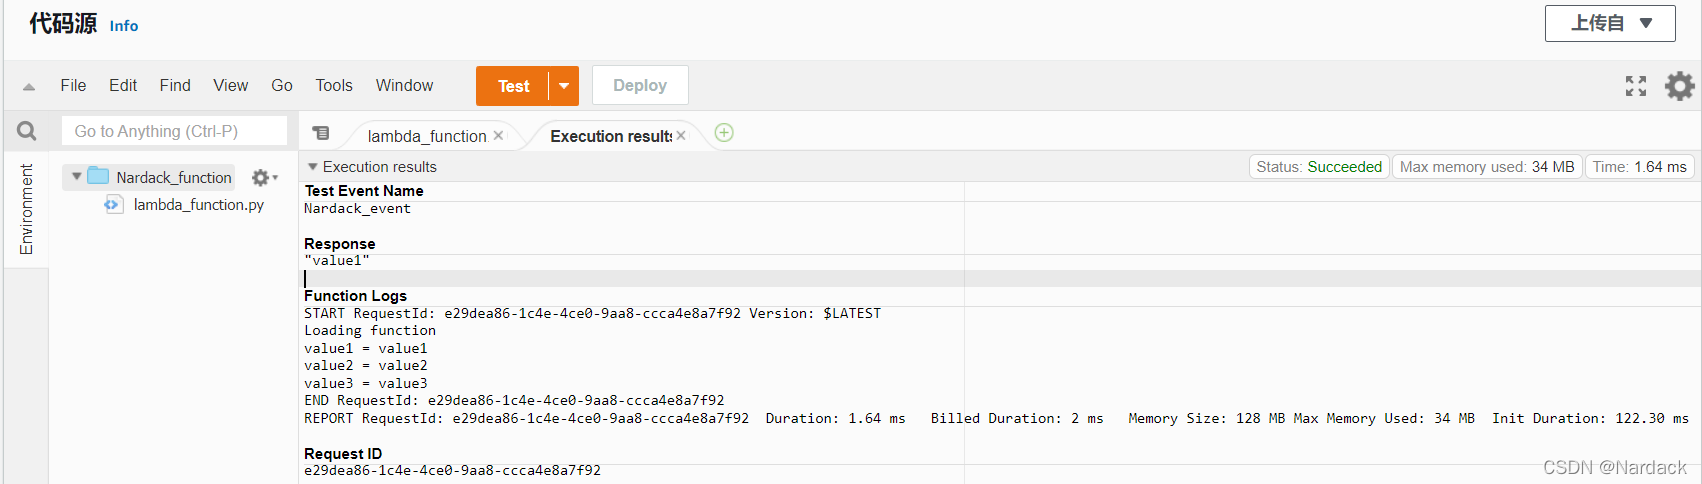Open the editor settings gear icon
The image size is (1702, 484).
click(x=1679, y=86)
